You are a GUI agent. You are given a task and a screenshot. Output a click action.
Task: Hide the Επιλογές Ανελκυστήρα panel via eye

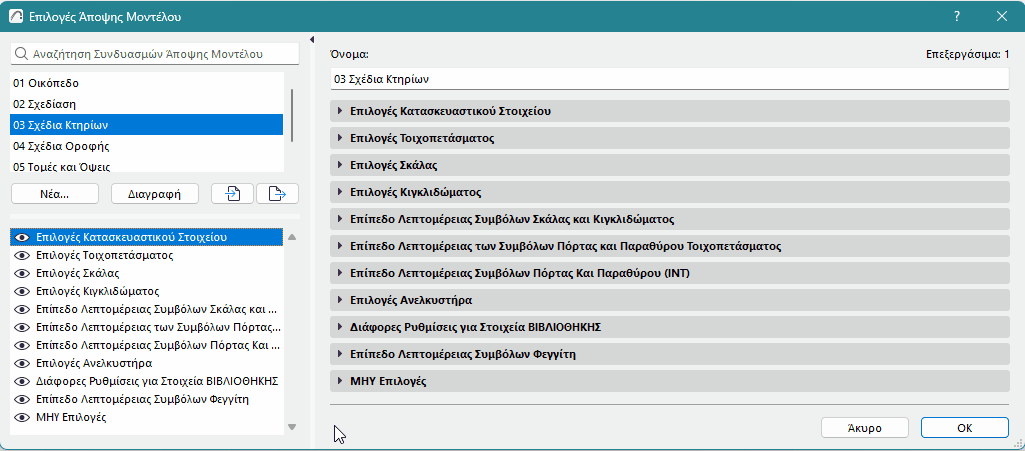22,363
